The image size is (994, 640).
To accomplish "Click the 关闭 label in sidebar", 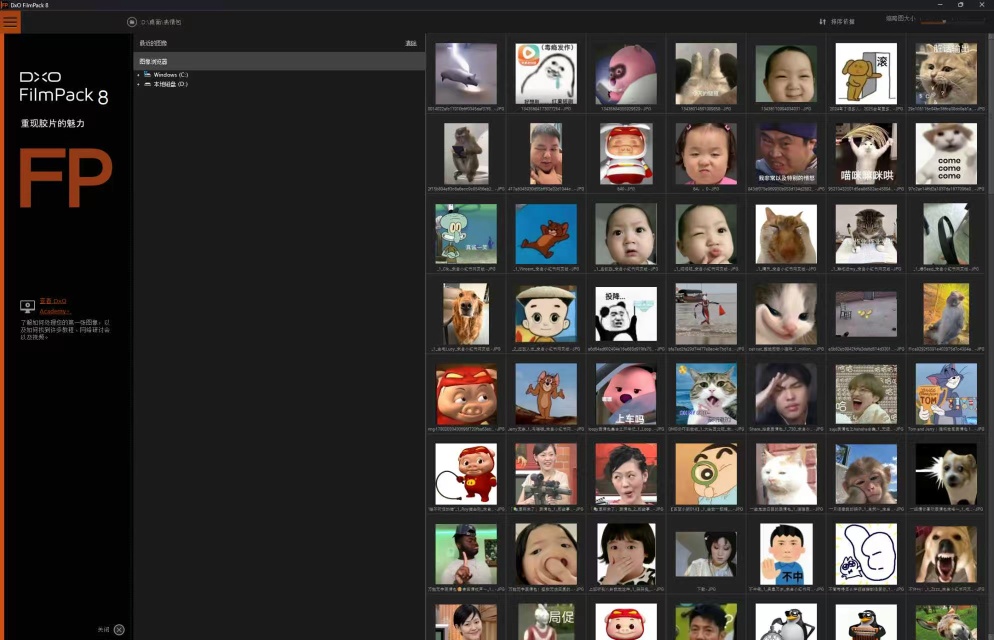I will [x=103, y=629].
